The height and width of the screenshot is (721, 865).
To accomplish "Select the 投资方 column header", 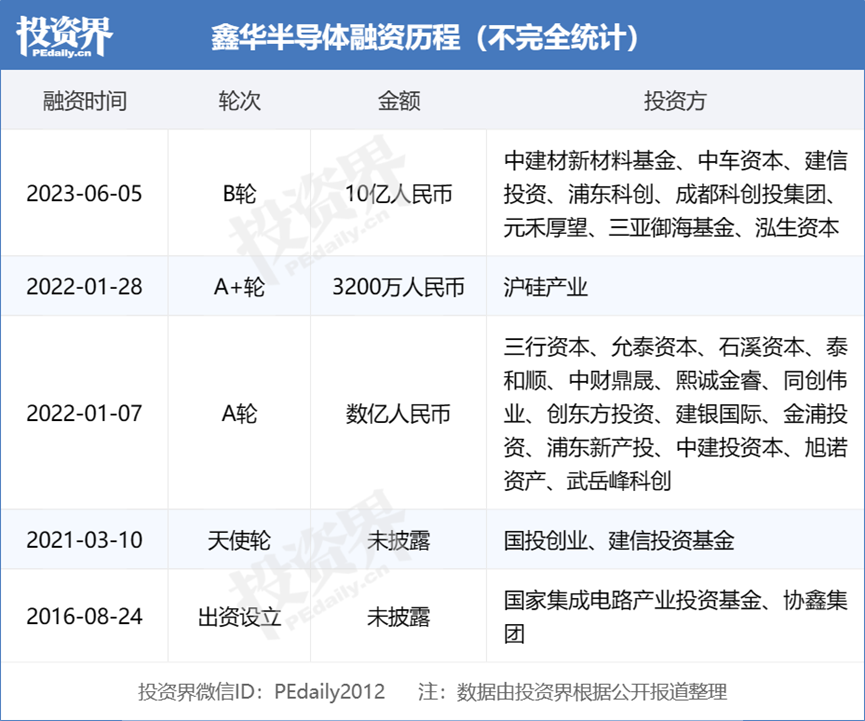I will [675, 101].
